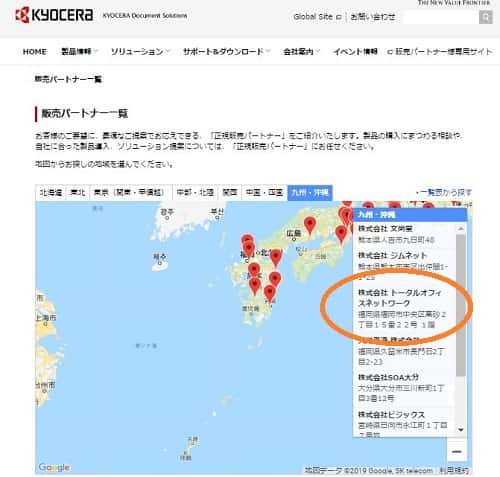500x477 pixels.
Task: Select the 関西 region tab
Action: pos(230,192)
